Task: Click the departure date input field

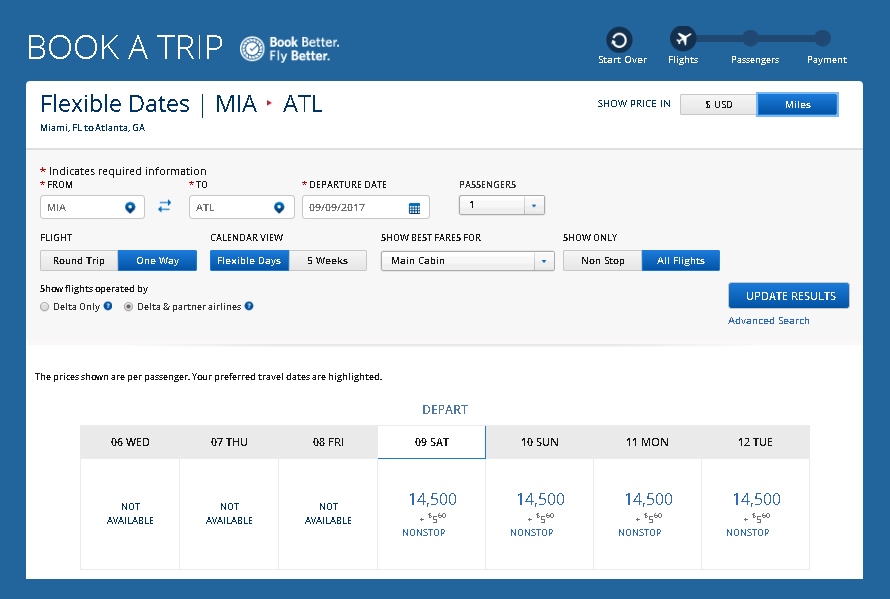Action: tap(355, 208)
